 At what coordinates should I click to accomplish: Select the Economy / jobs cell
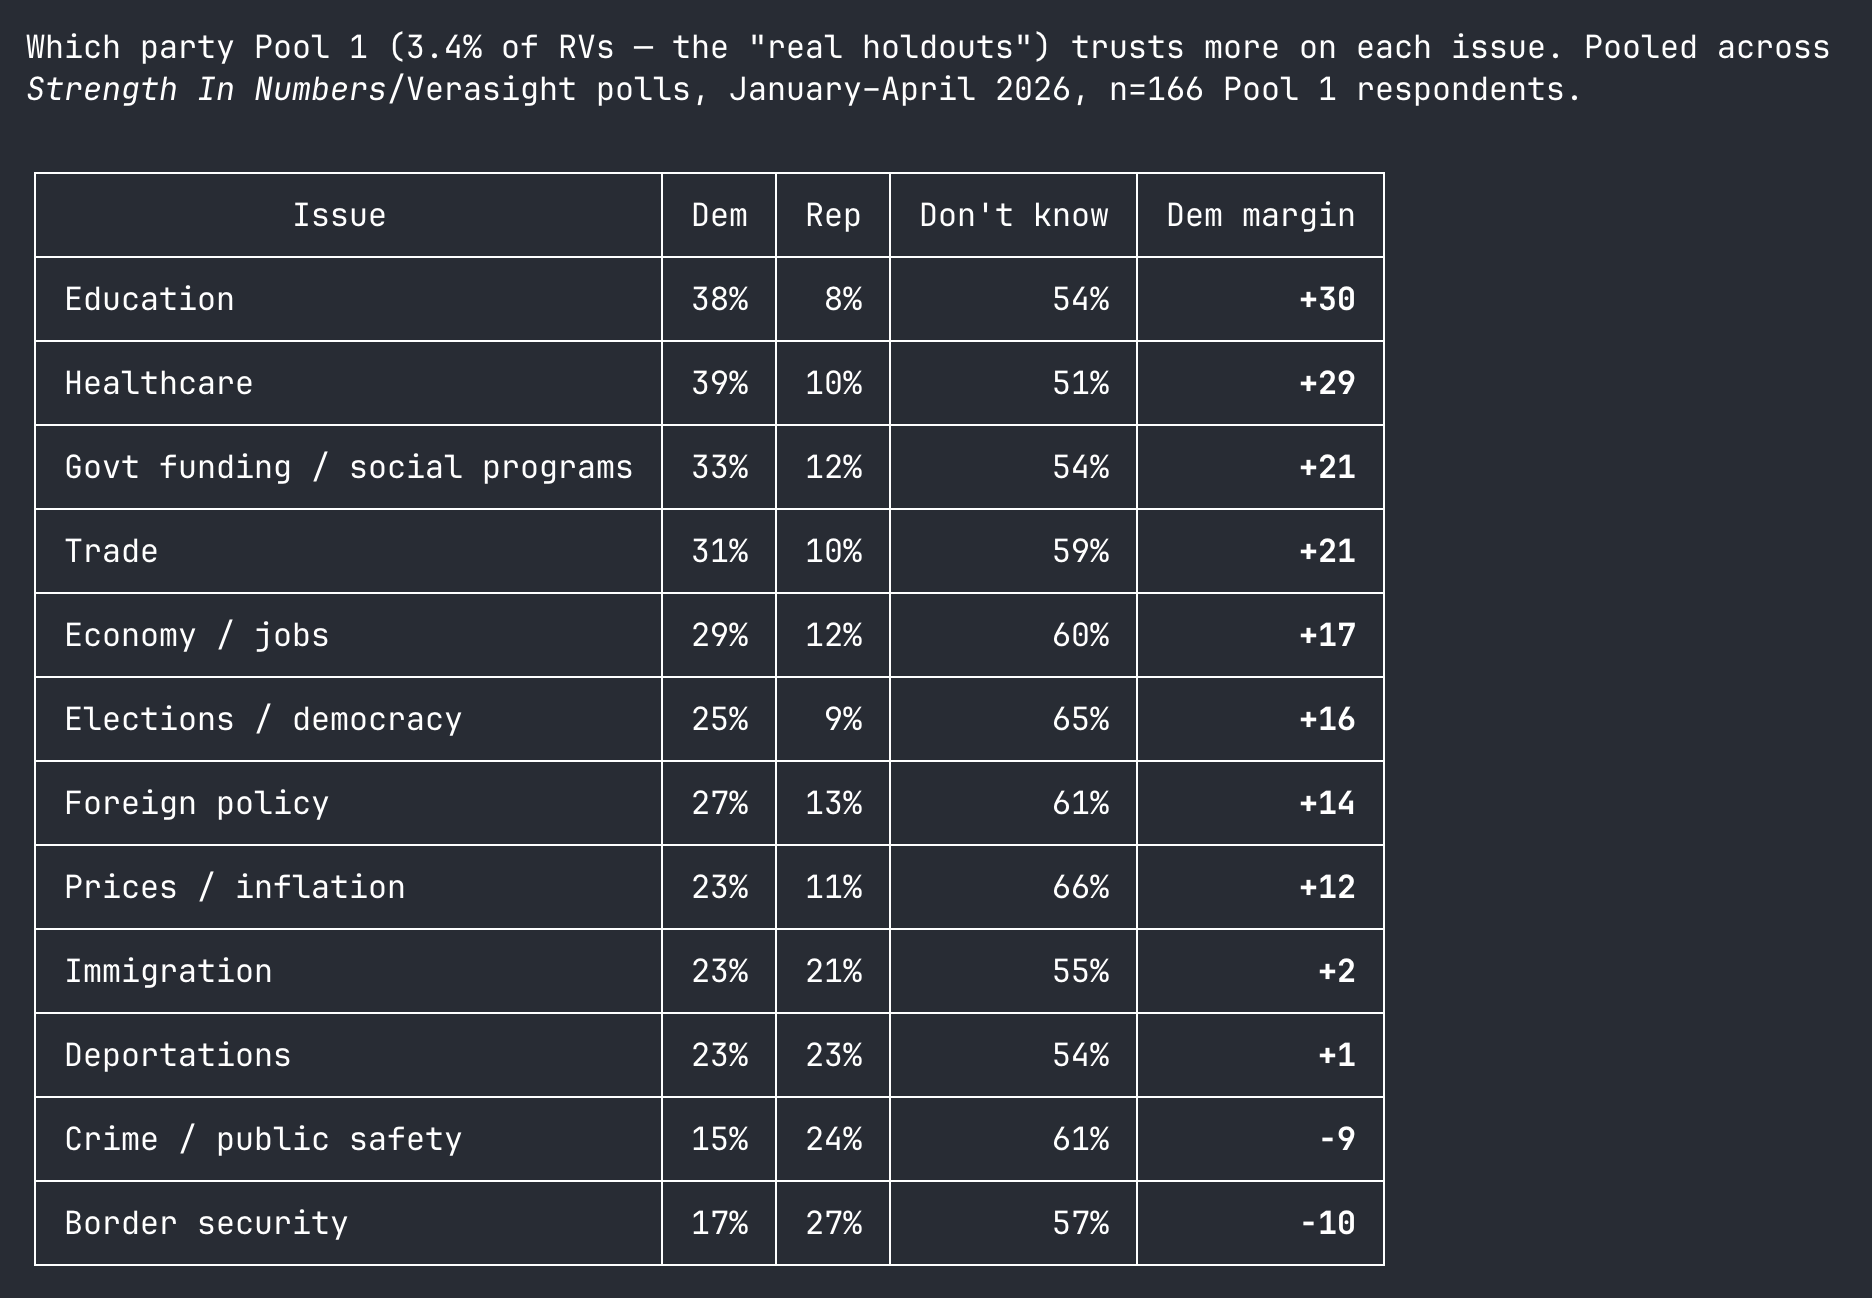[x=196, y=635]
